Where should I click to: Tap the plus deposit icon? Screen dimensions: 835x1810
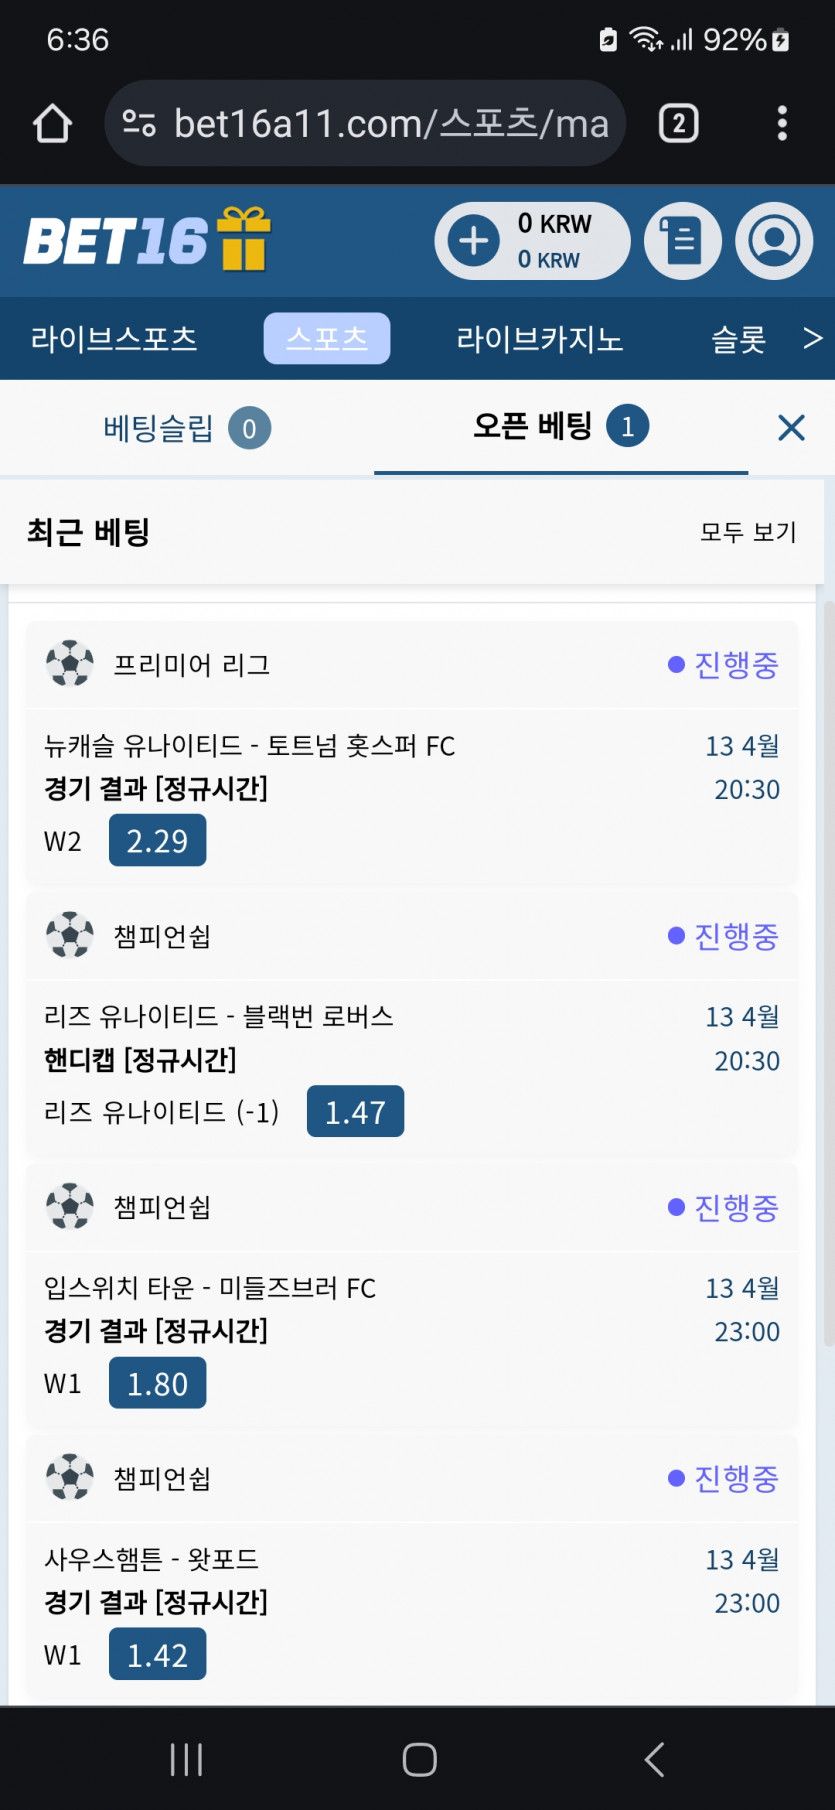[473, 241]
